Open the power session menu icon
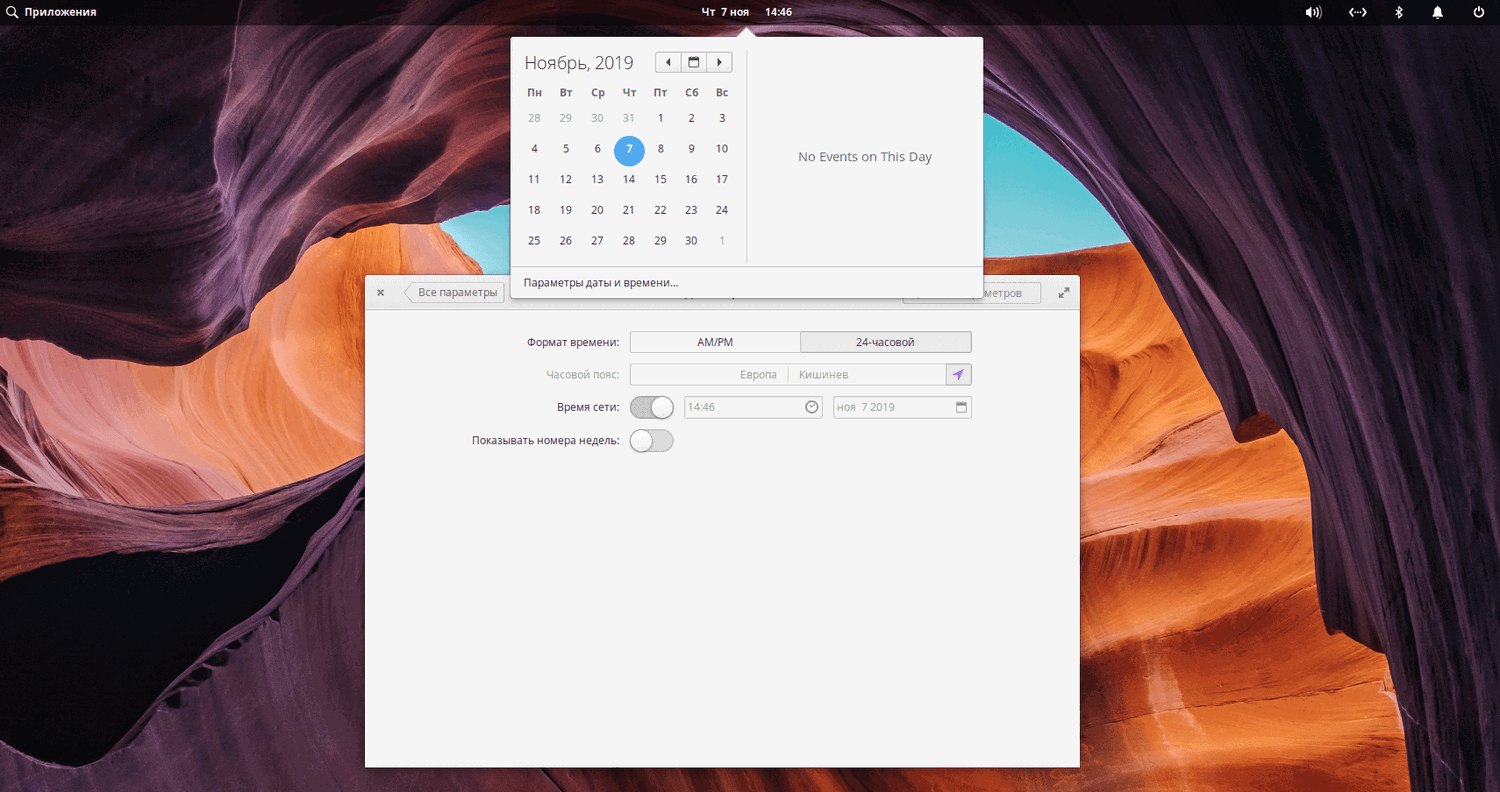The width and height of the screenshot is (1500, 792). pos(1479,12)
